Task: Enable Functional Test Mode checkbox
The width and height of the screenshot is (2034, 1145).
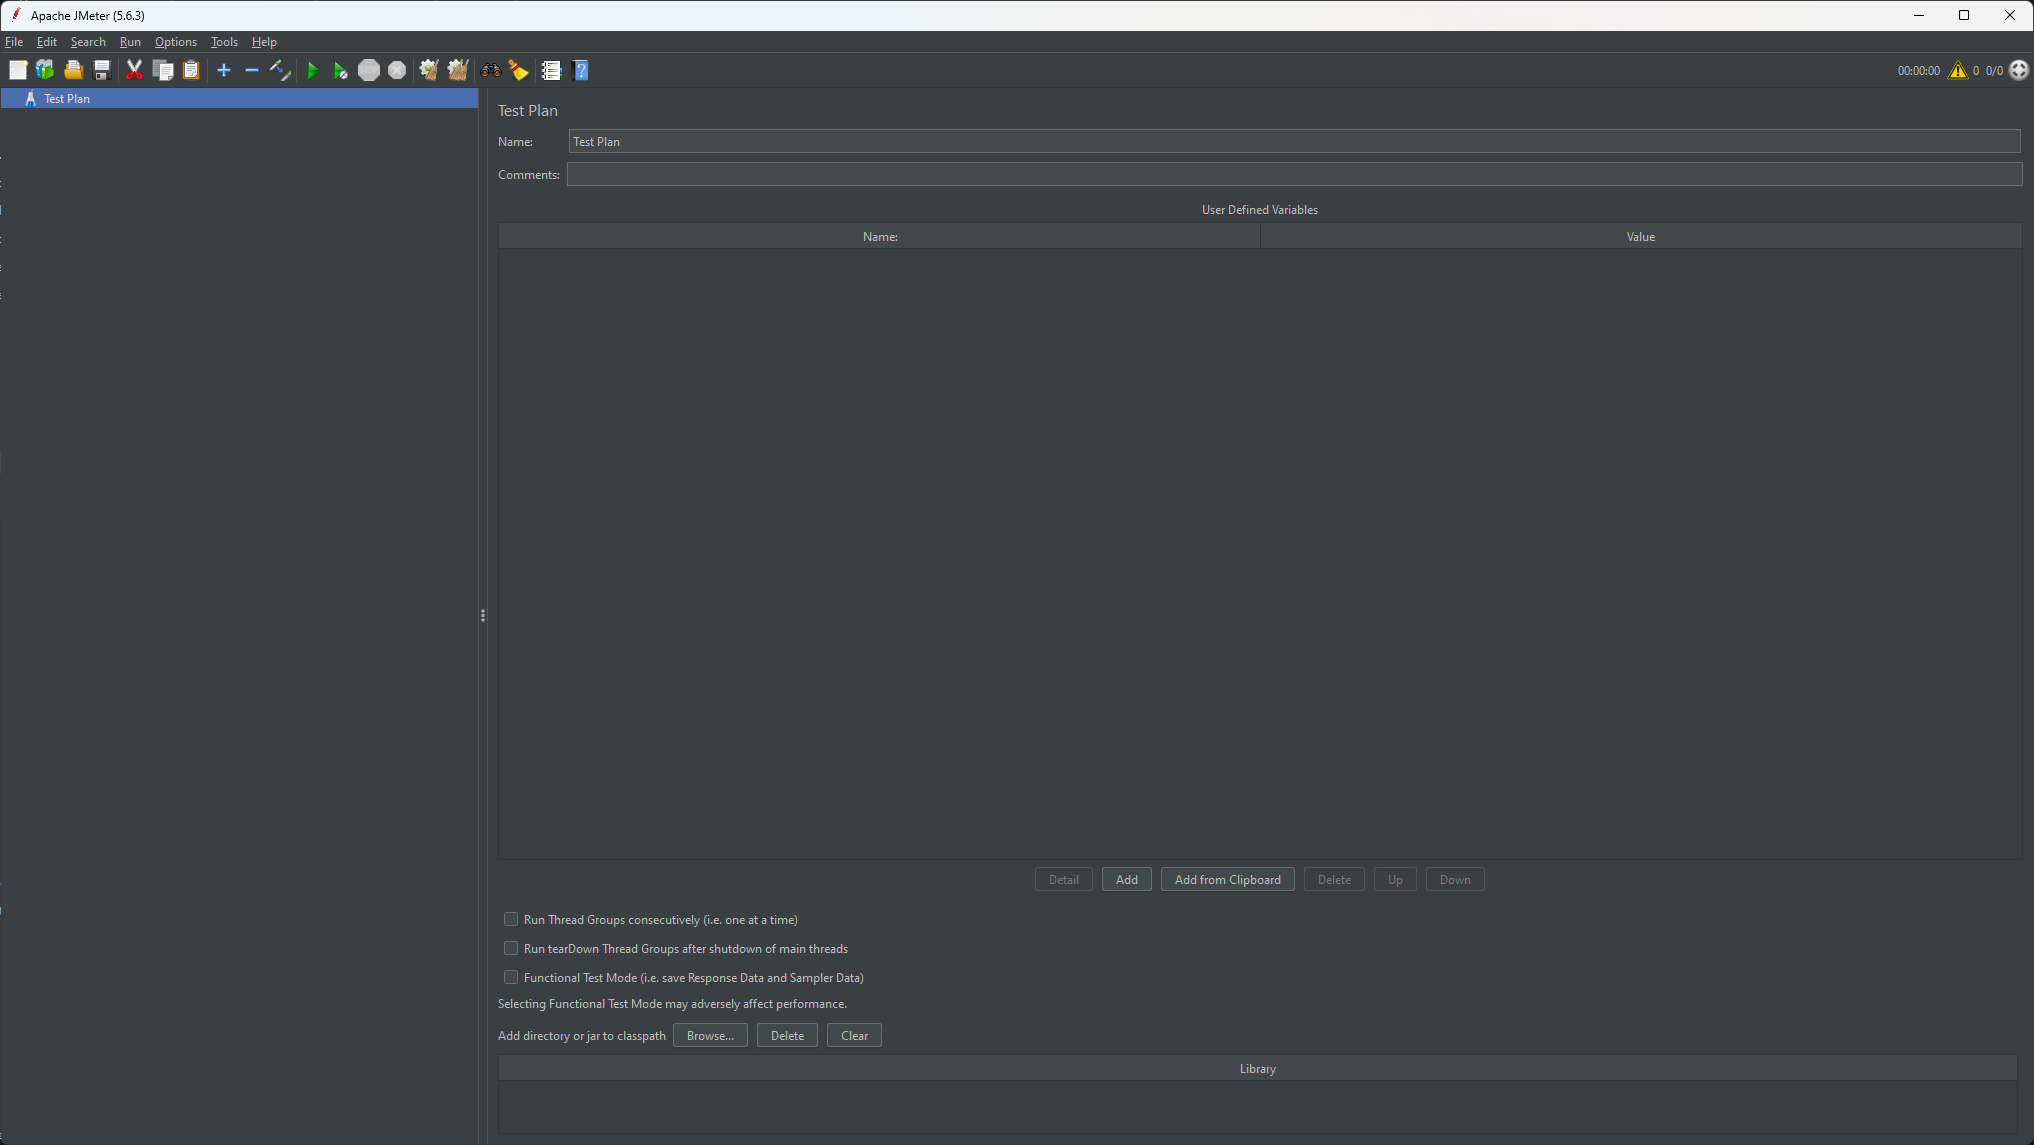Action: pyautogui.click(x=511, y=977)
